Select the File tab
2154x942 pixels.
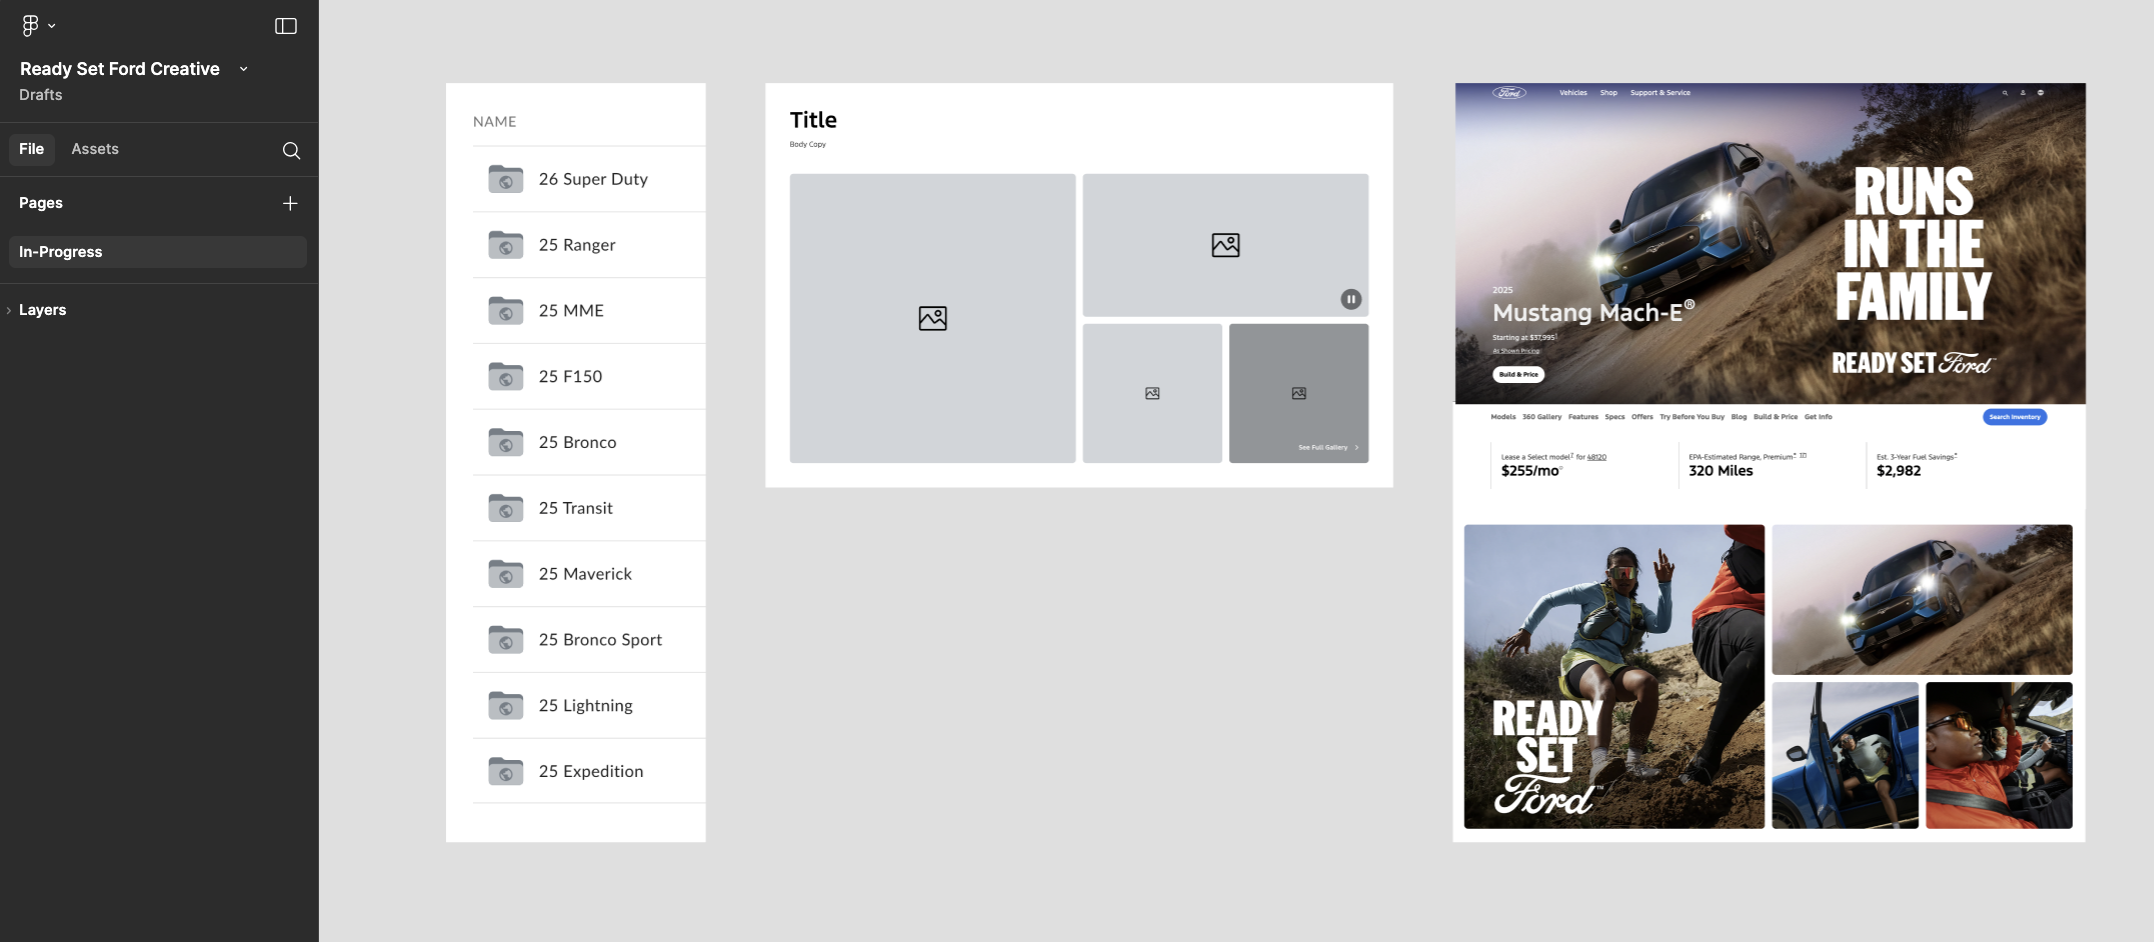click(32, 148)
